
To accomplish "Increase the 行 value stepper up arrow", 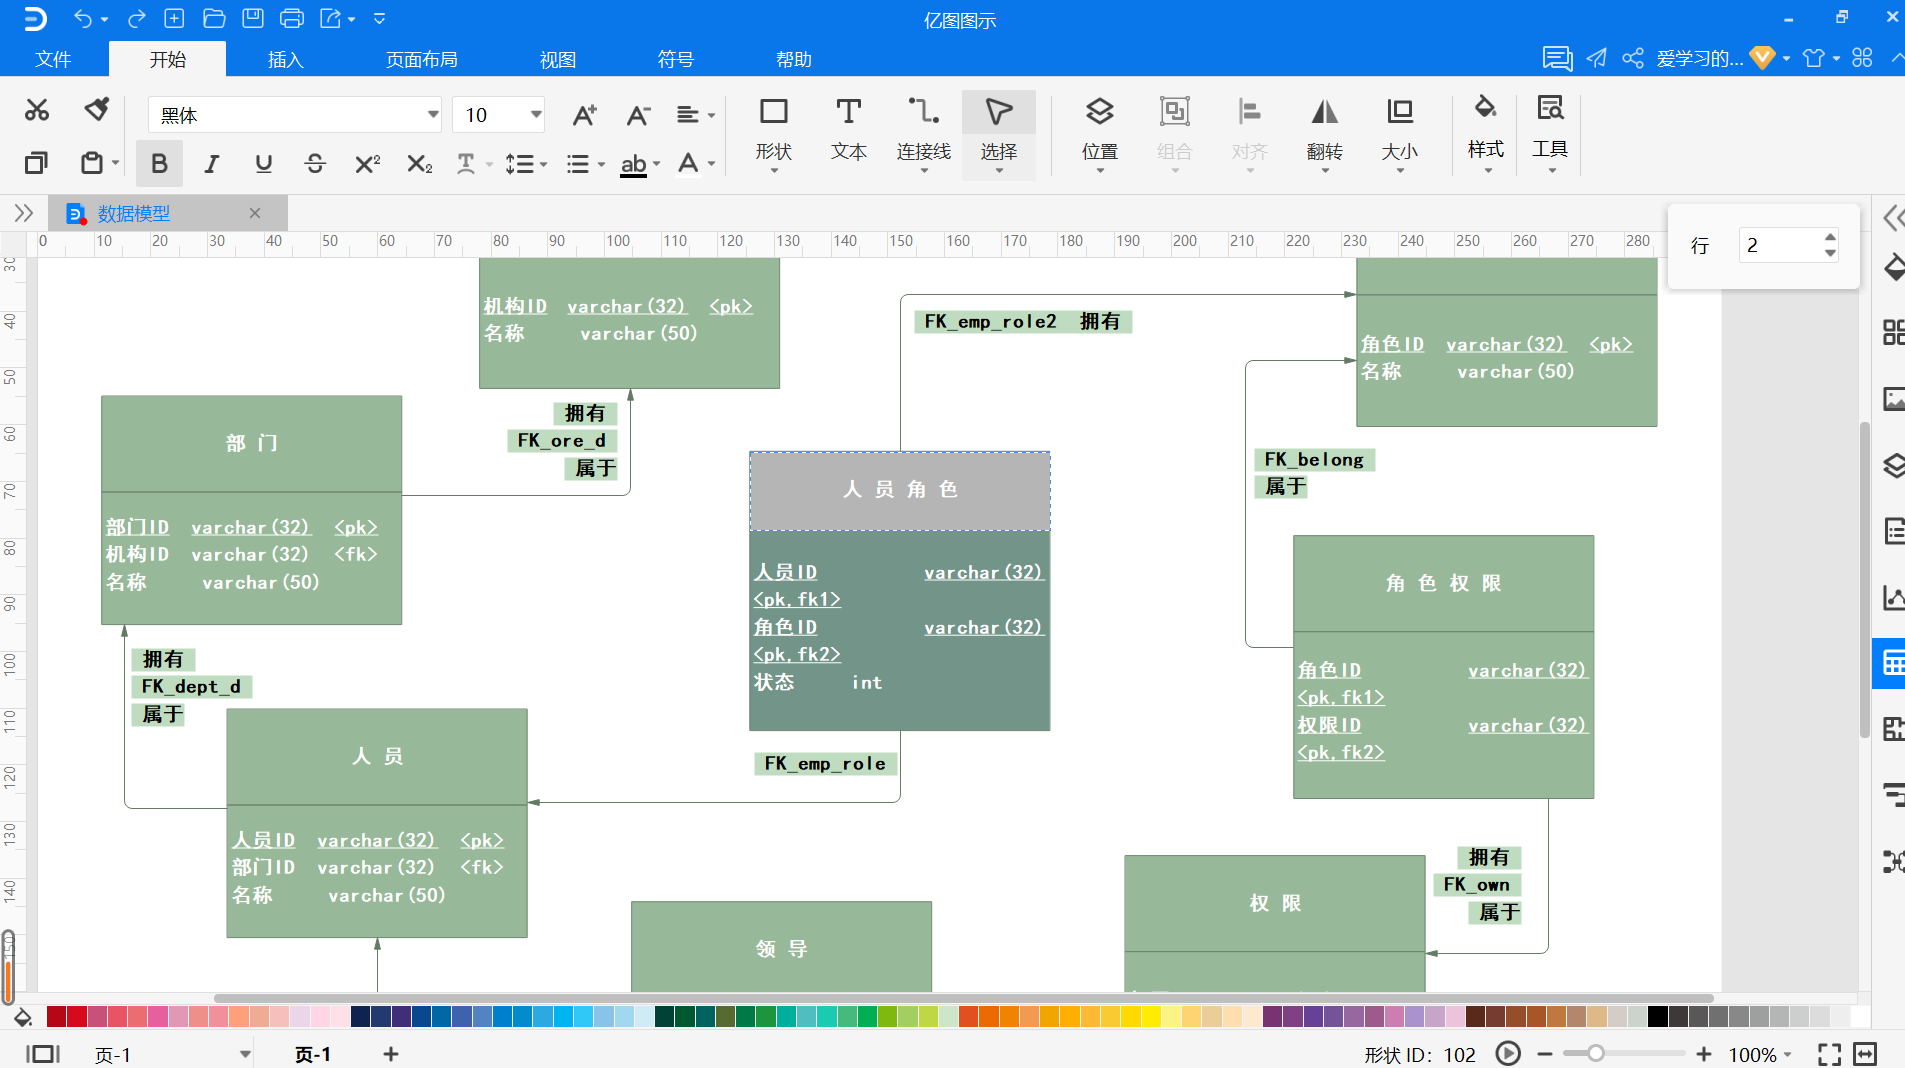I will pos(1830,237).
